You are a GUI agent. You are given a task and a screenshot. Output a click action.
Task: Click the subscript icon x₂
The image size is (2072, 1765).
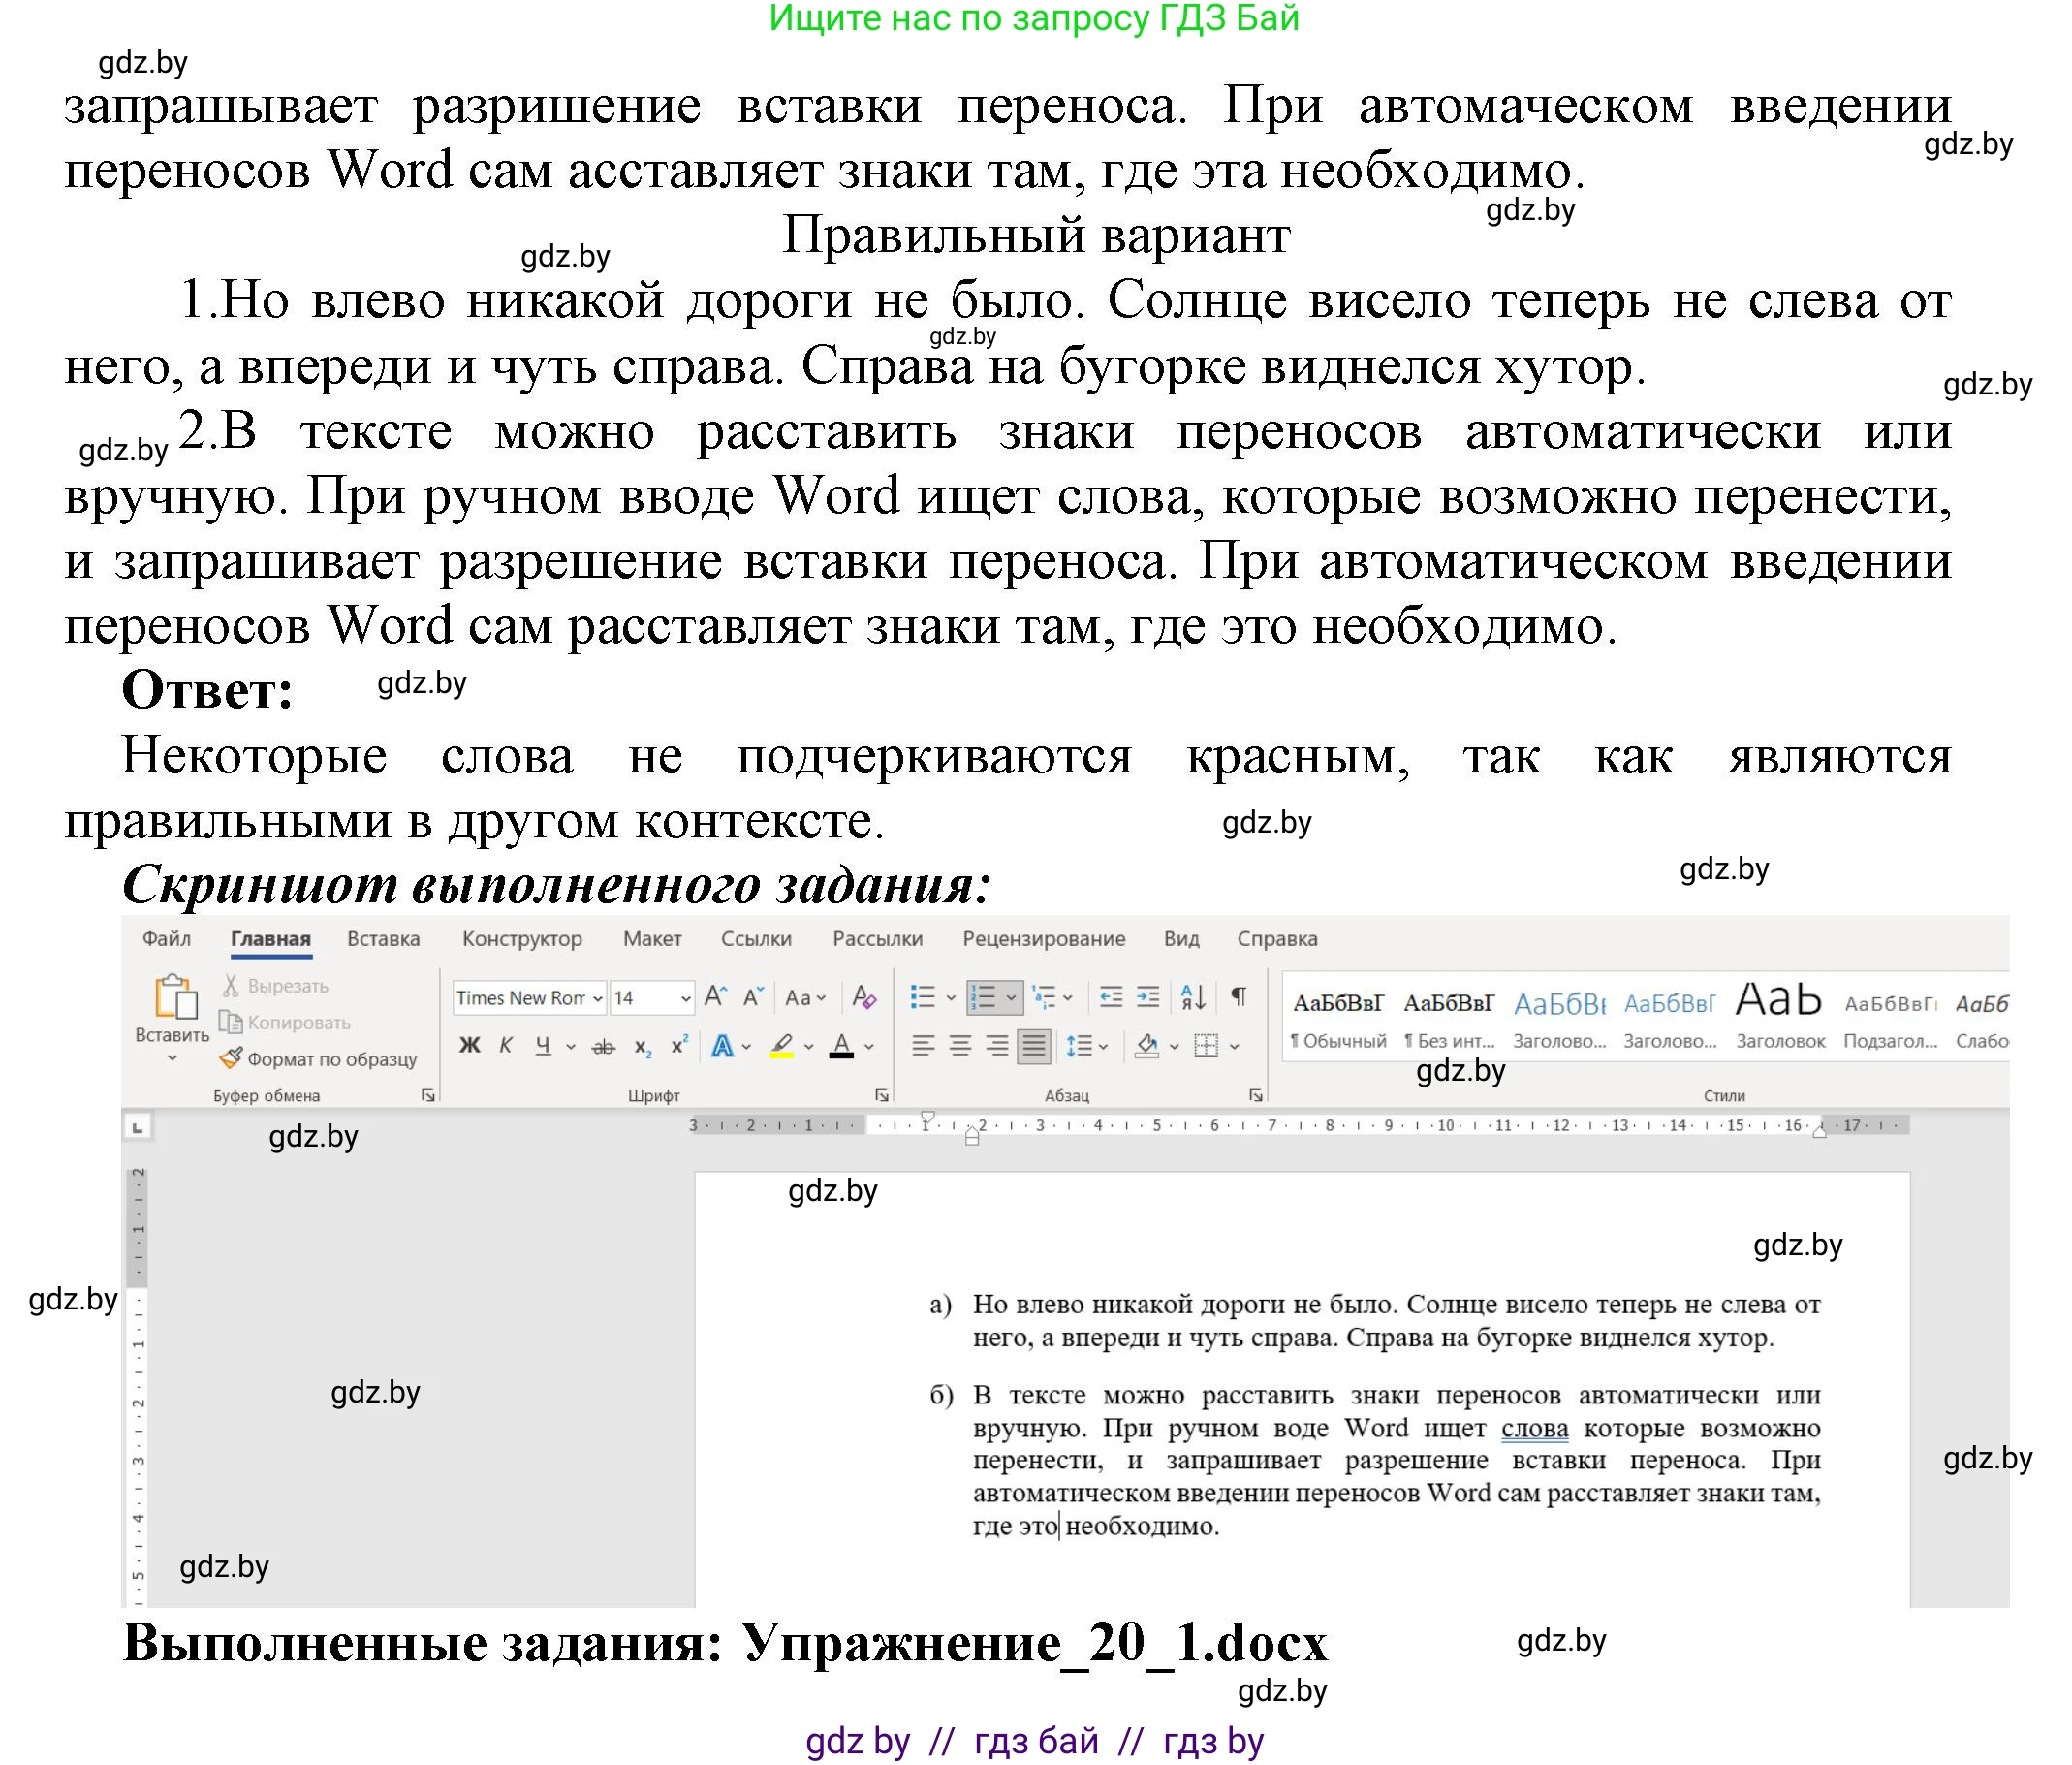coord(643,1048)
